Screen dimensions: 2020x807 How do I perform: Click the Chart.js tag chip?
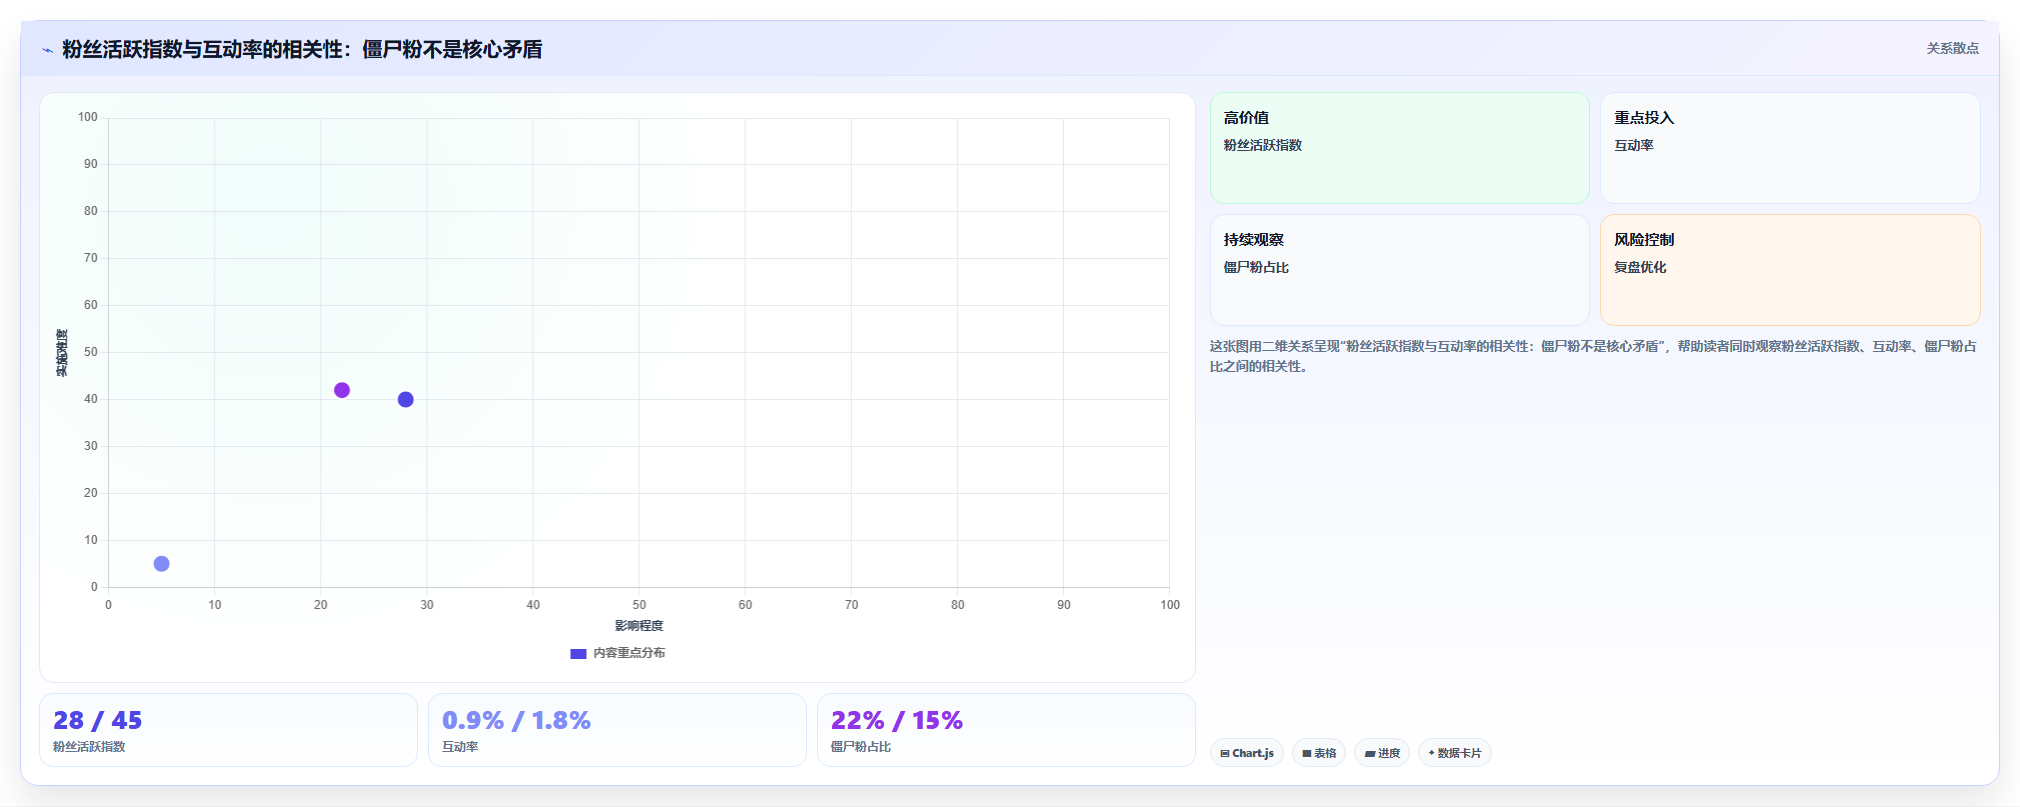[1247, 753]
